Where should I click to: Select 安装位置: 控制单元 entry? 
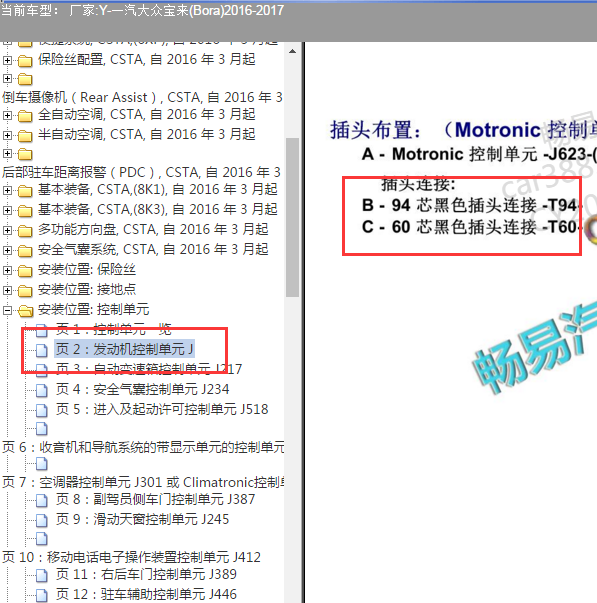[93, 310]
